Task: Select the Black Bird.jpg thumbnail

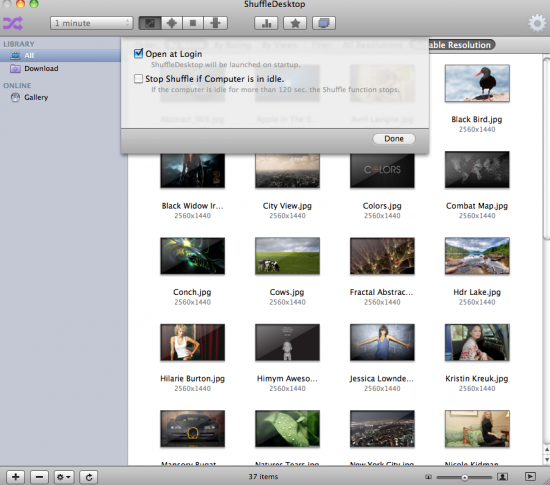Action: click(477, 83)
